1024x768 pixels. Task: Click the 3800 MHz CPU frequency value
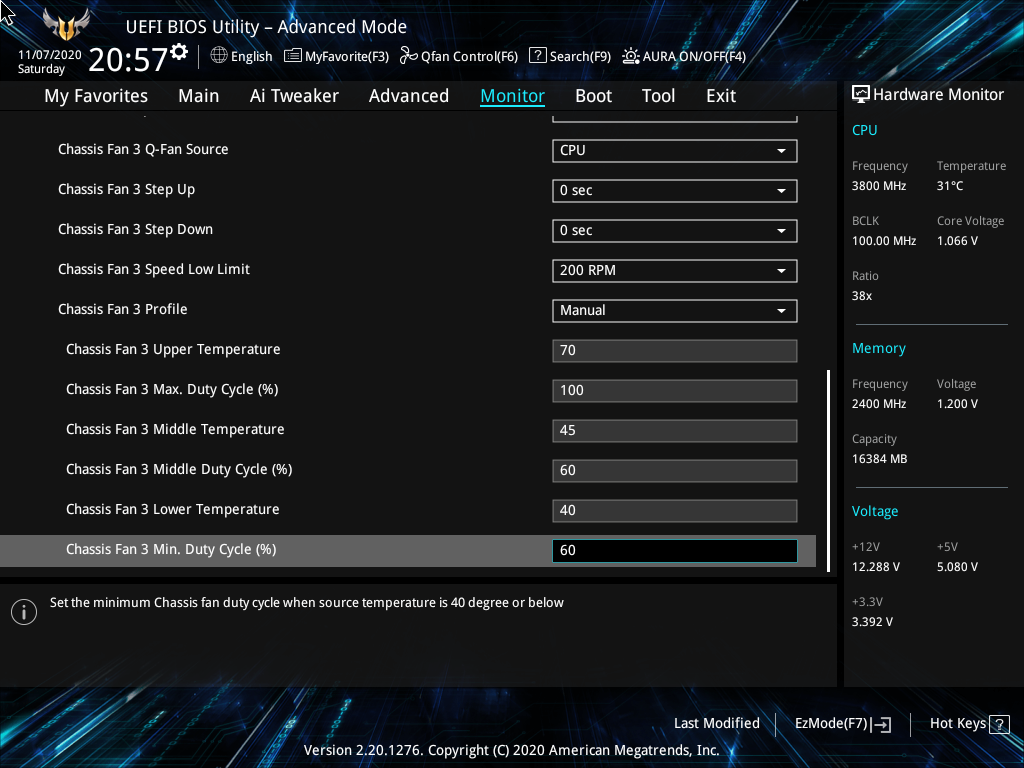[879, 186]
